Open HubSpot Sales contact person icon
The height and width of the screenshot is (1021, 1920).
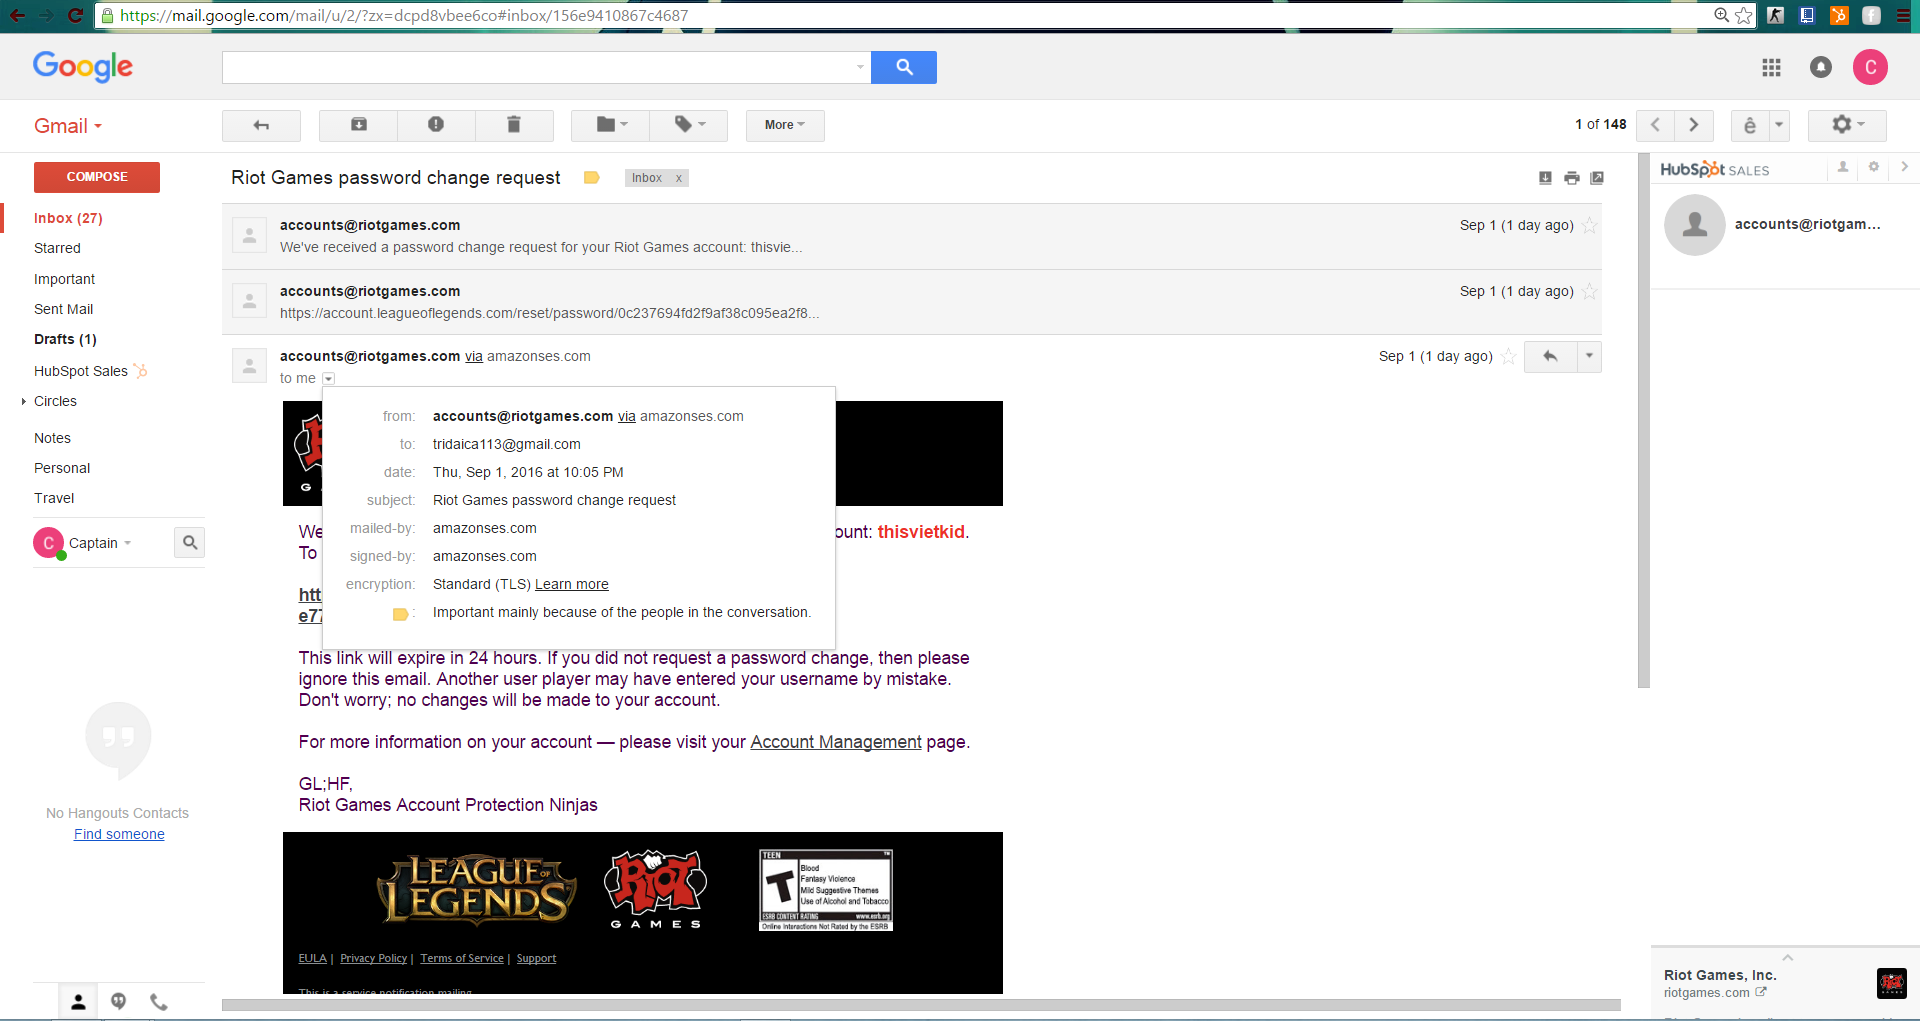click(1842, 167)
